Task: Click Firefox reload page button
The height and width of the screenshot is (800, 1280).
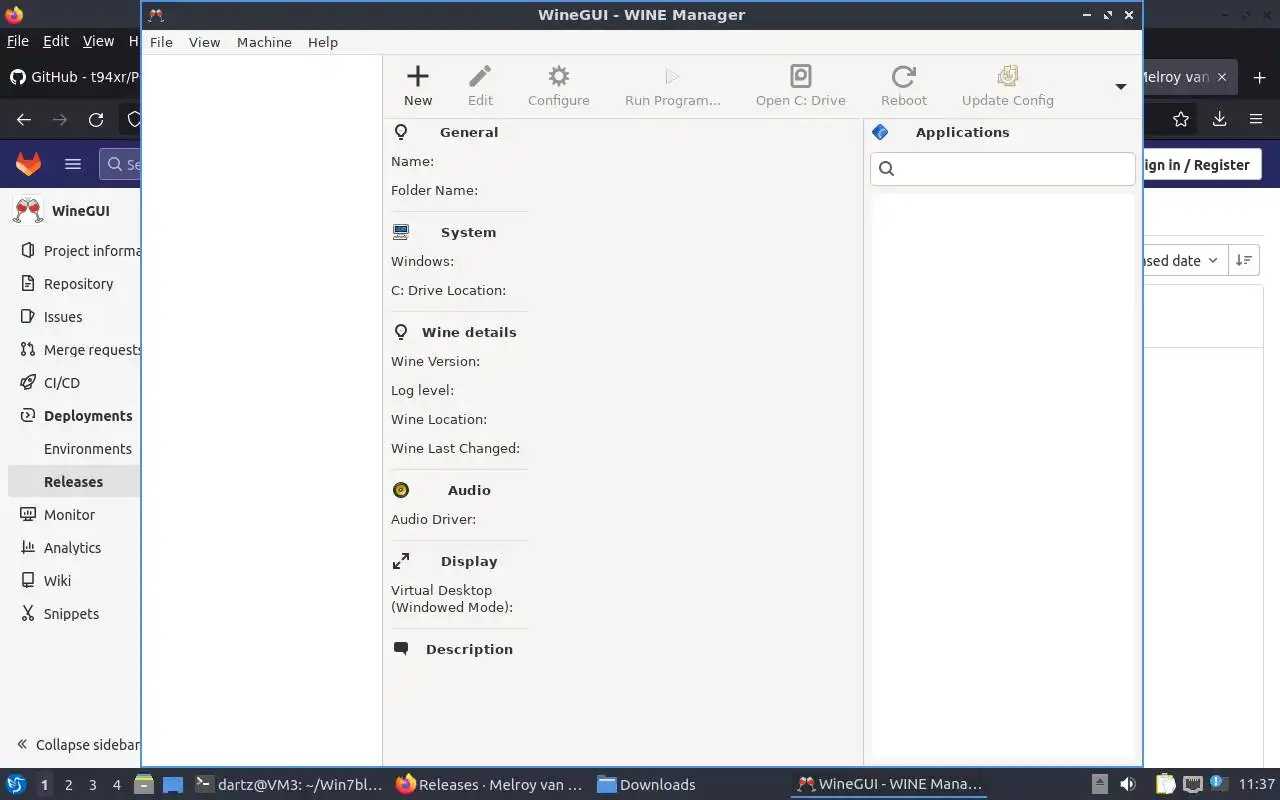Action: click(96, 119)
